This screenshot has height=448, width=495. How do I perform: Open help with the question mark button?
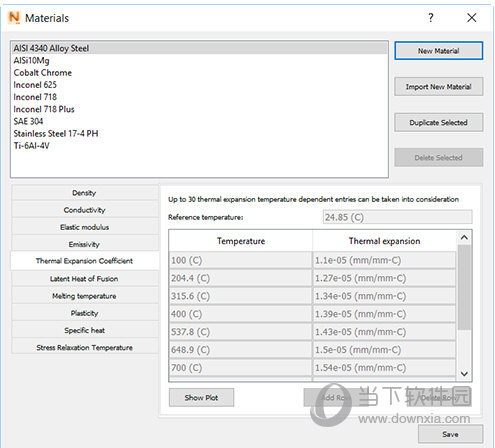point(431,17)
